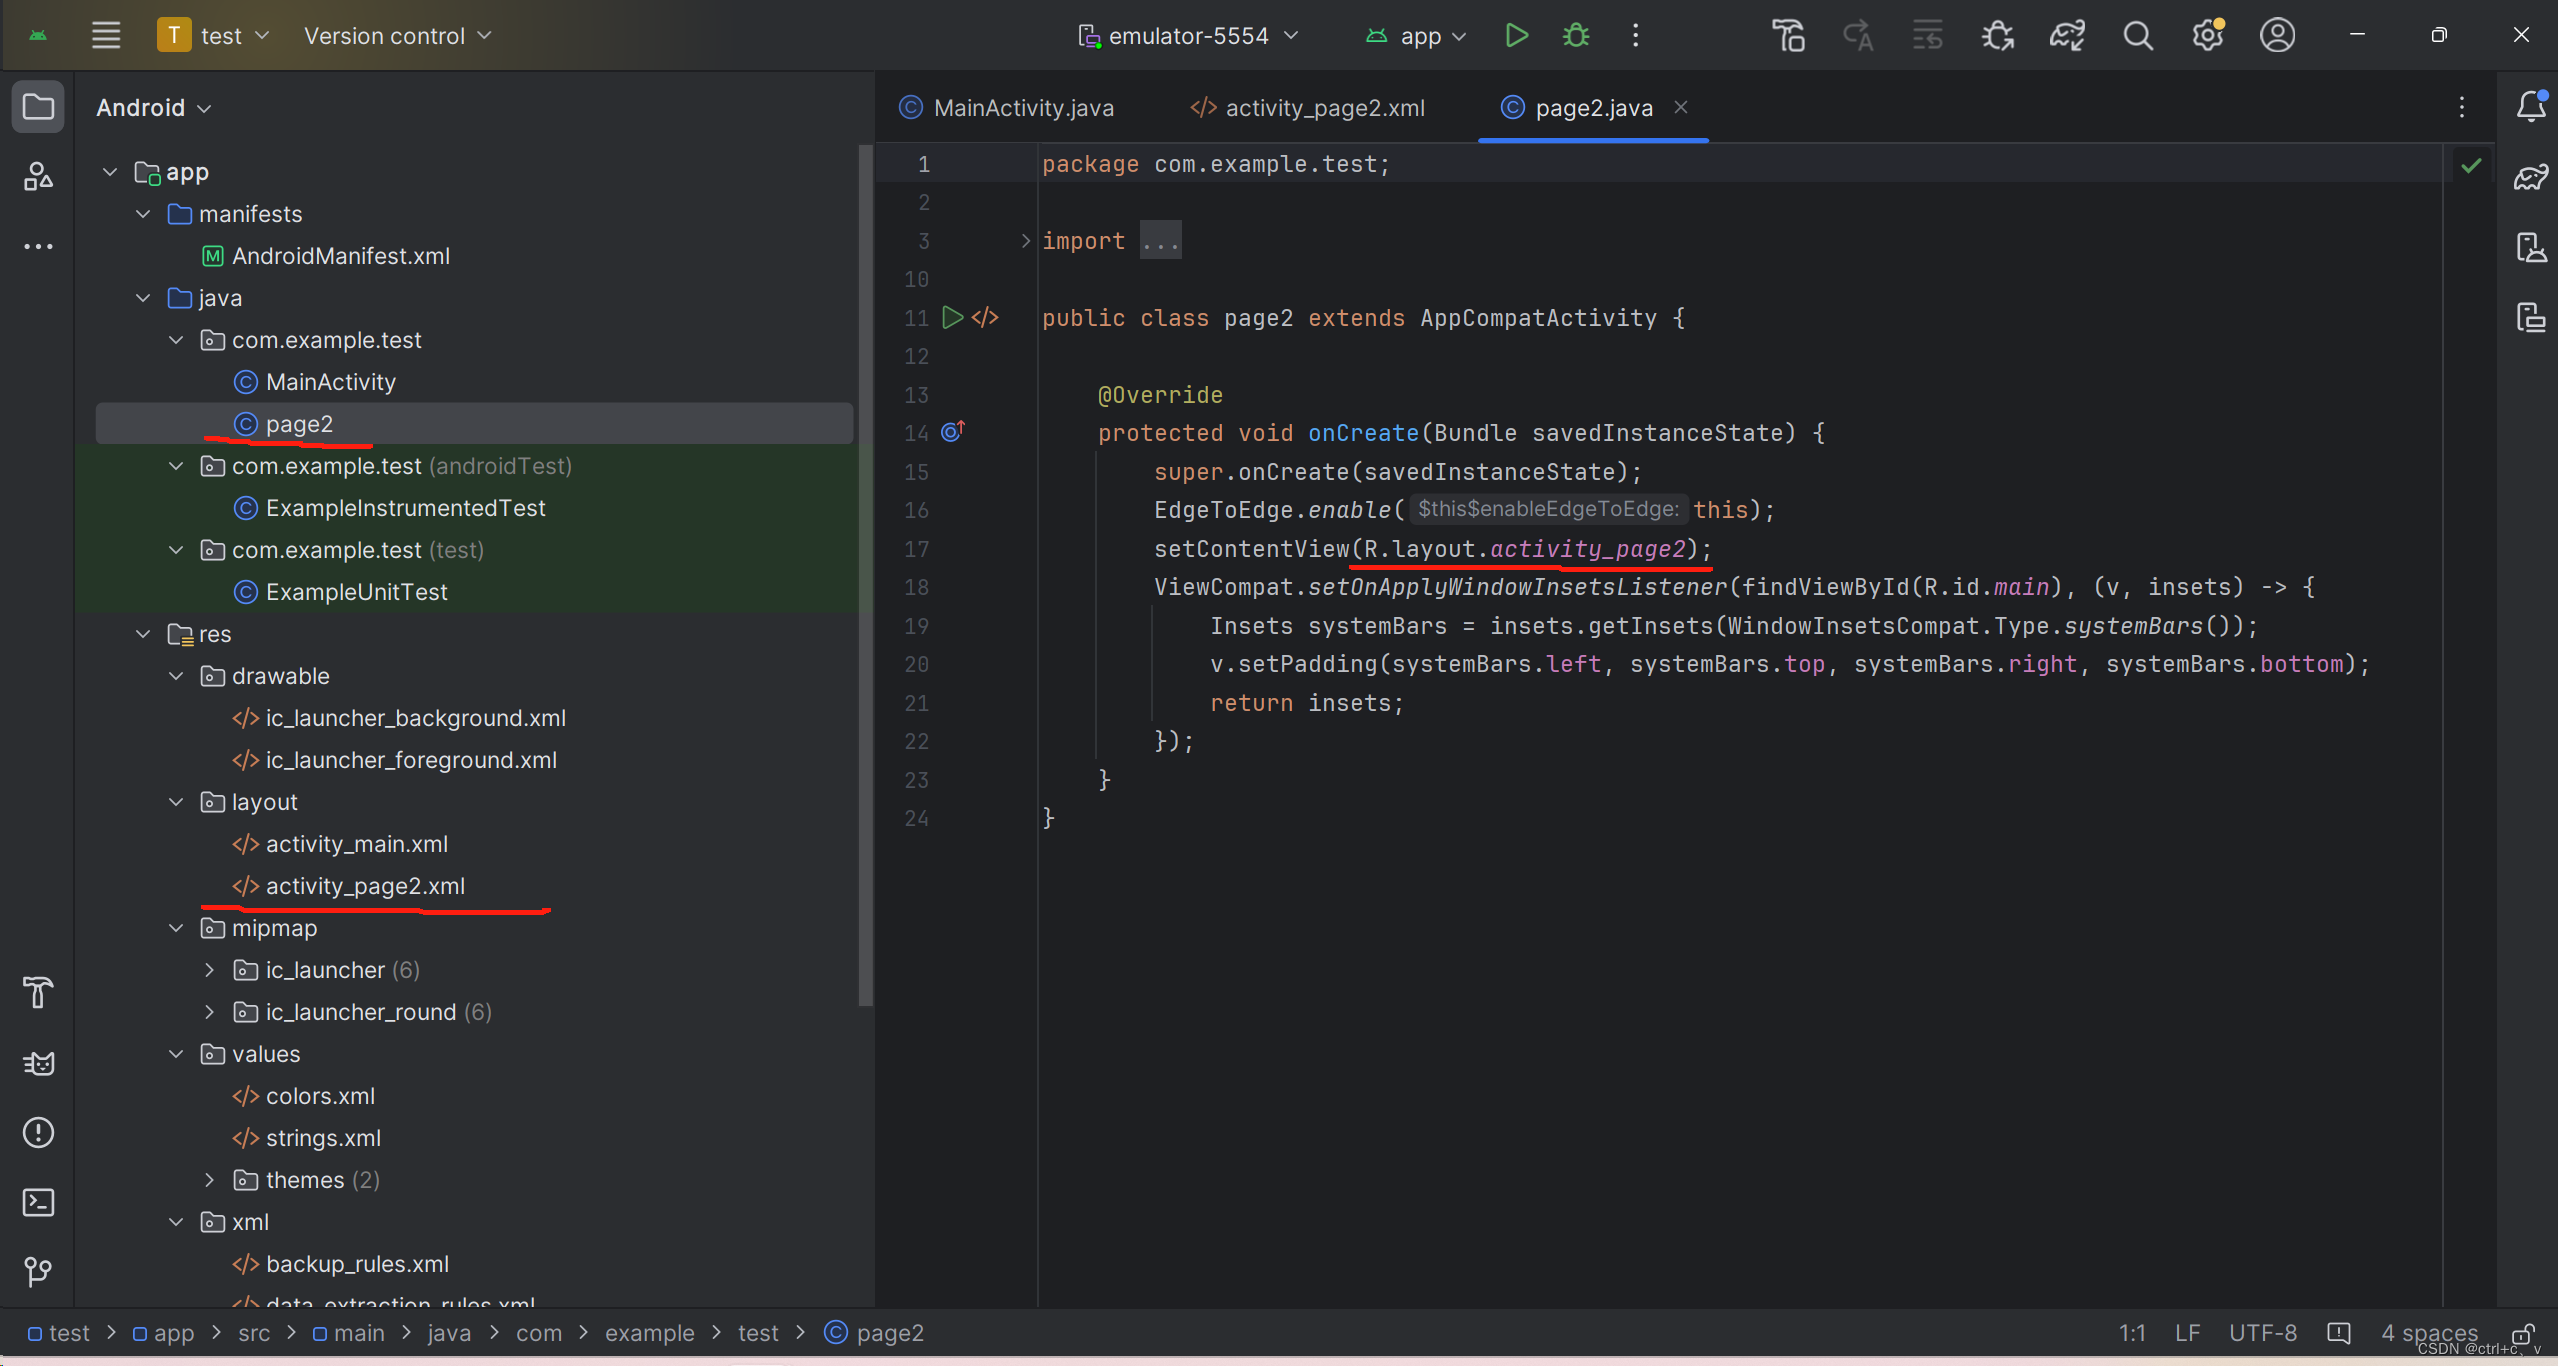Open the main hamburger menu

tap(106, 36)
